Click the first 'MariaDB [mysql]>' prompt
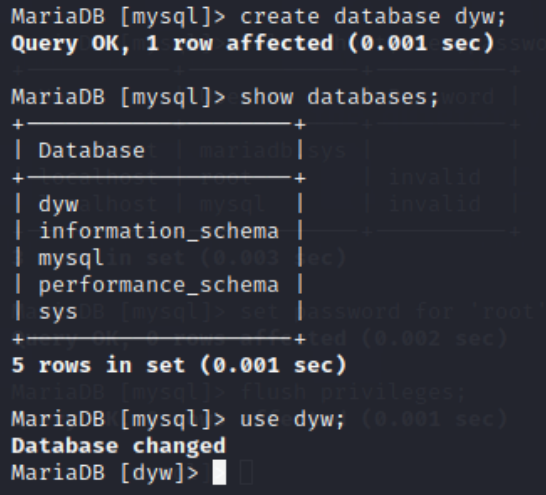Image resolution: width=546 pixels, height=495 pixels. 118,17
